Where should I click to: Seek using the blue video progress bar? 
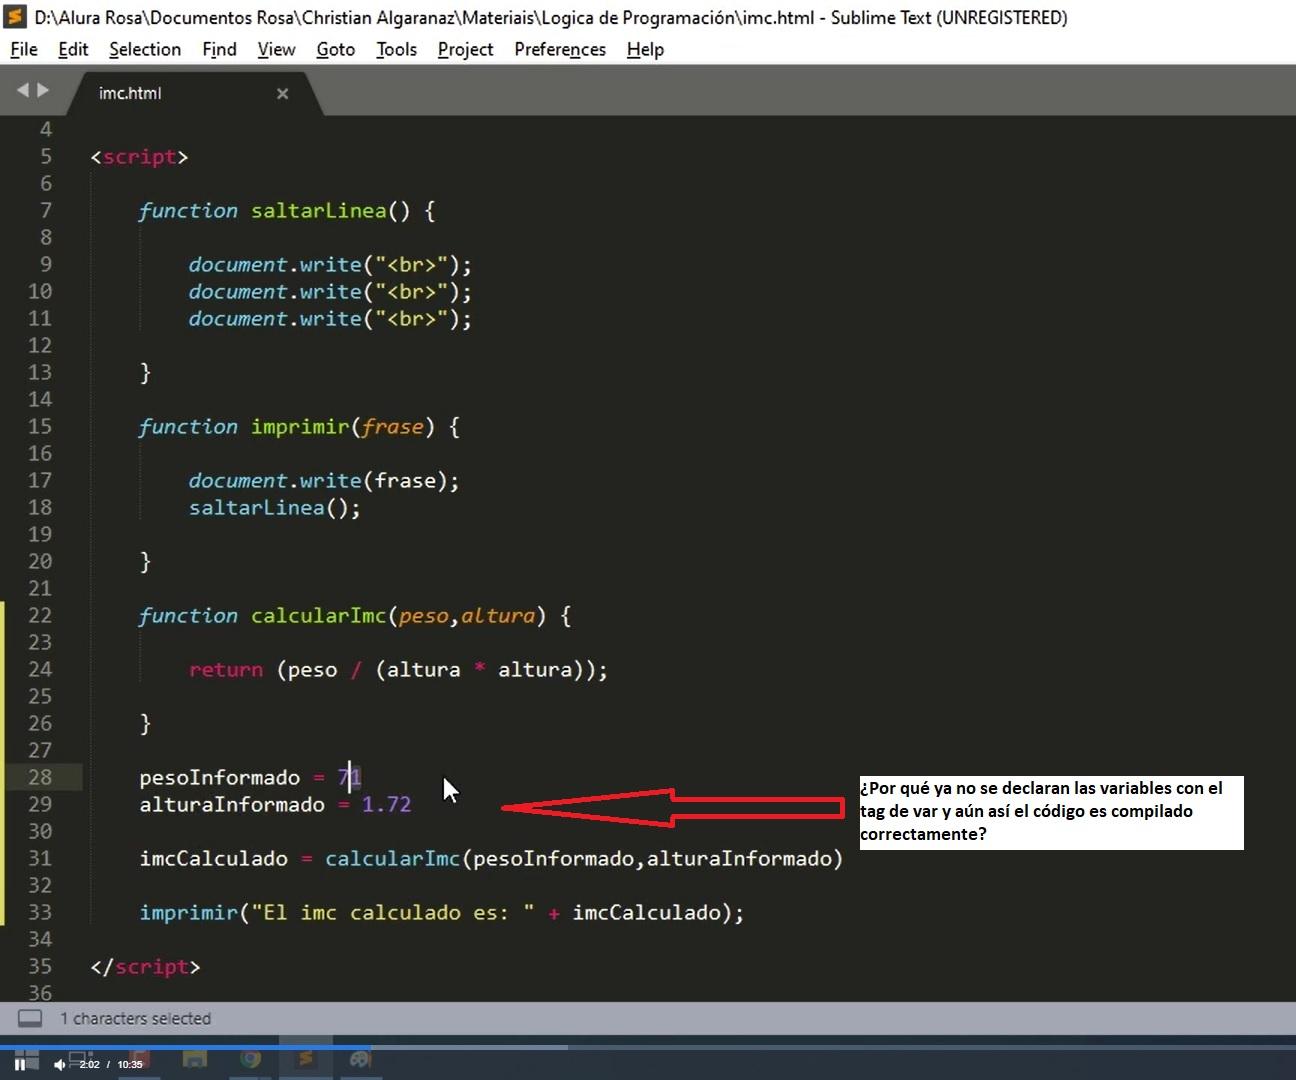648,1047
